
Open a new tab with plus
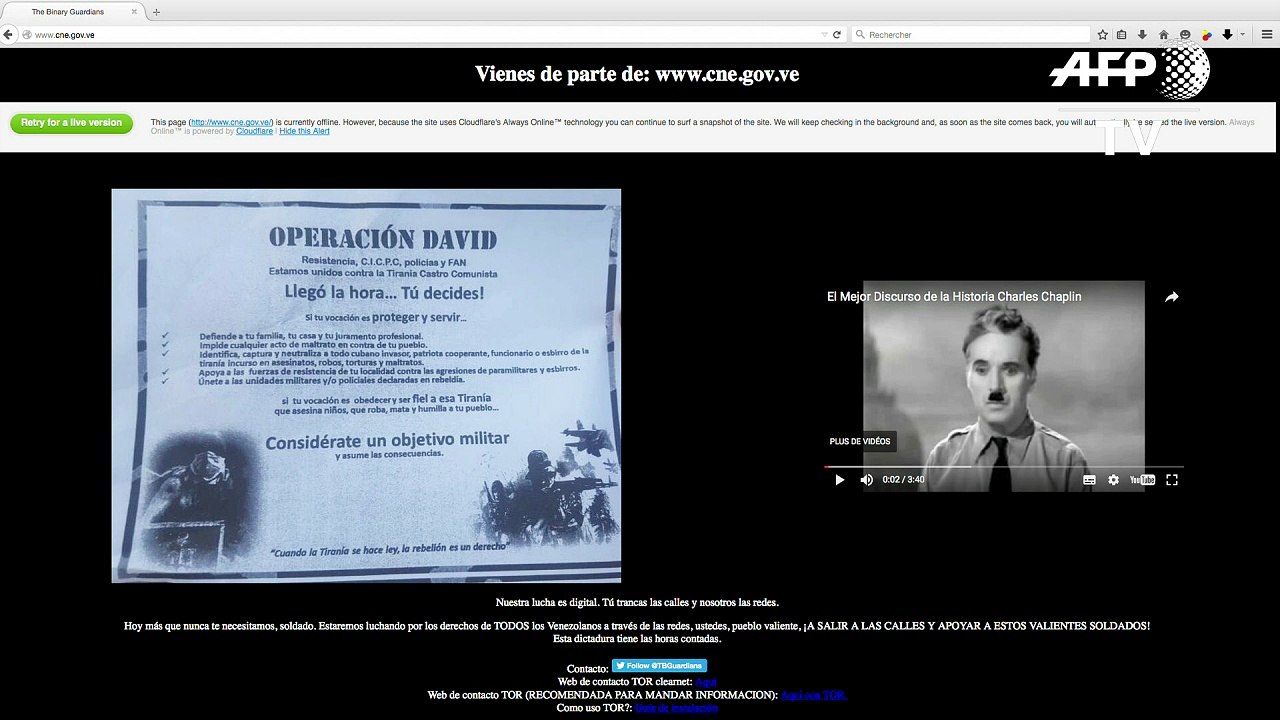[x=156, y=12]
